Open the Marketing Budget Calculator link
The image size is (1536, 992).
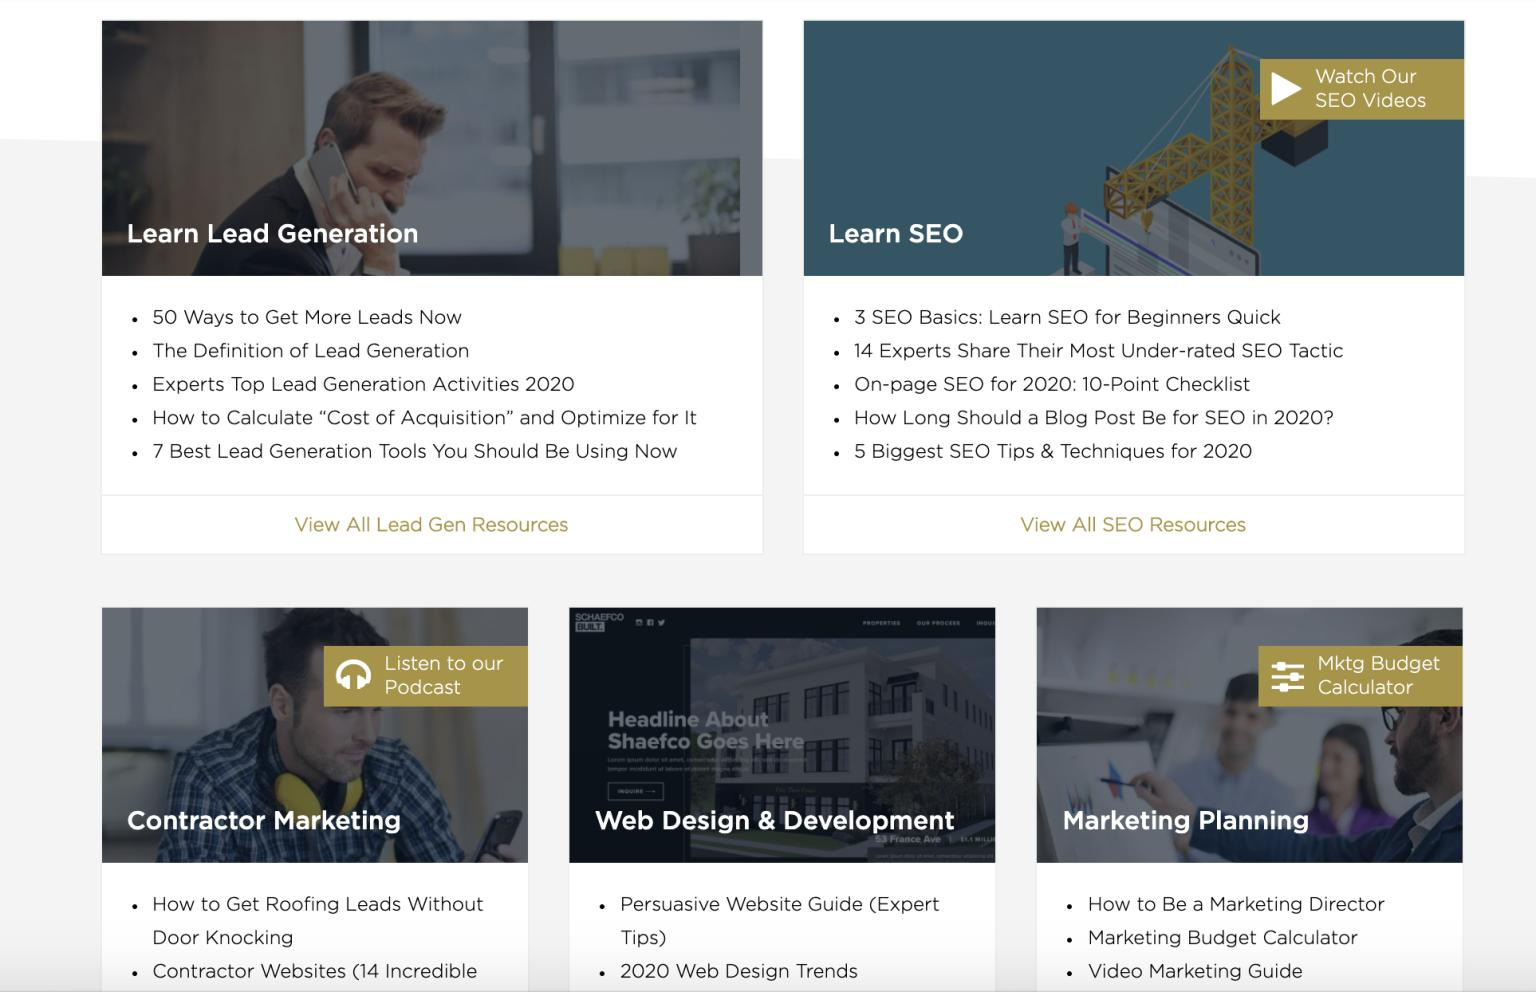coord(1222,937)
